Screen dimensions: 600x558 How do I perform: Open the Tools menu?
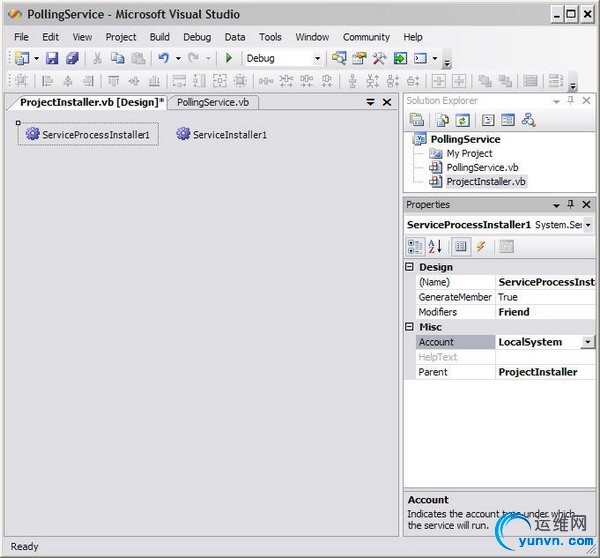(x=270, y=37)
